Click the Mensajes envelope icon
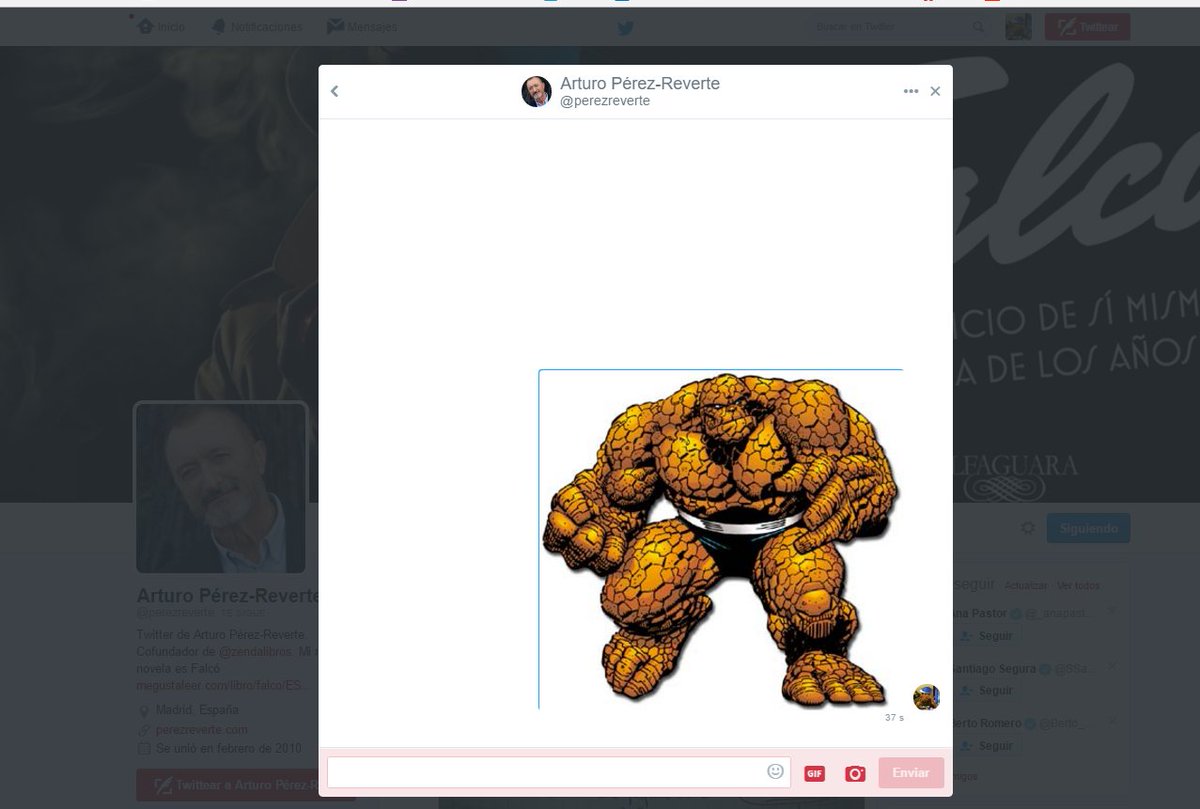Screen dimensions: 1200x809 [x=335, y=27]
